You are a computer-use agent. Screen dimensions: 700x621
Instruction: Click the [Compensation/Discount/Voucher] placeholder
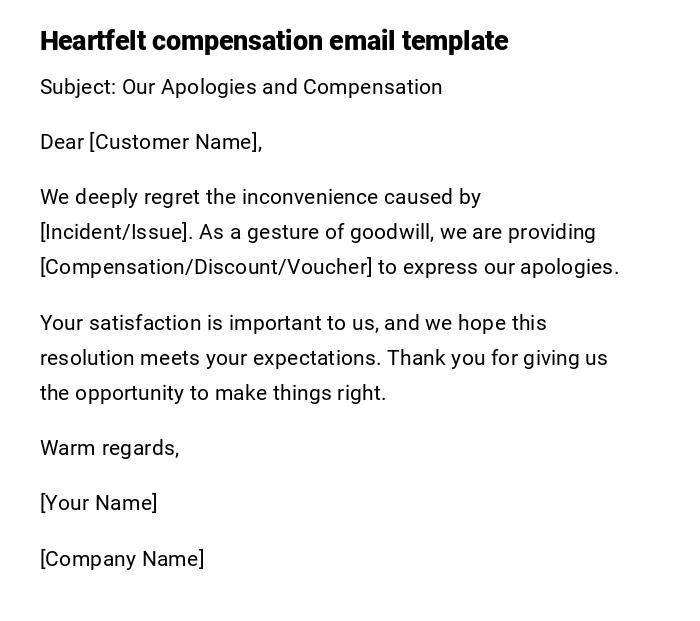(206, 267)
